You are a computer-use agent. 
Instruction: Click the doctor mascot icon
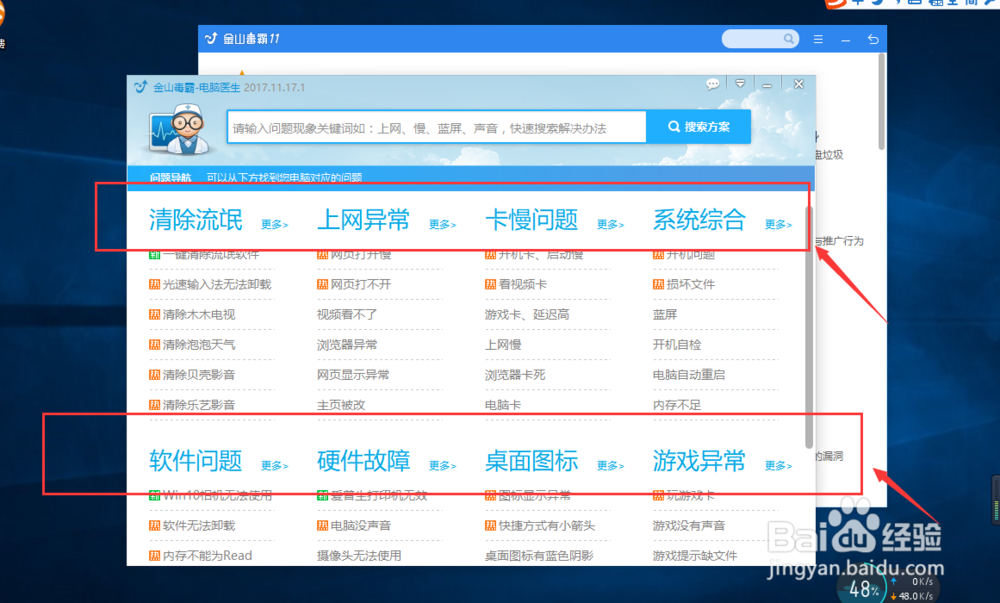[181, 128]
